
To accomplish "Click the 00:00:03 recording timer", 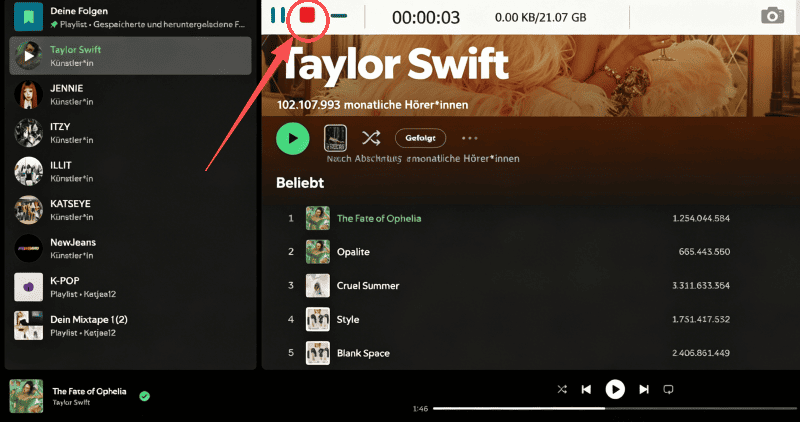I will pyautogui.click(x=426, y=17).
